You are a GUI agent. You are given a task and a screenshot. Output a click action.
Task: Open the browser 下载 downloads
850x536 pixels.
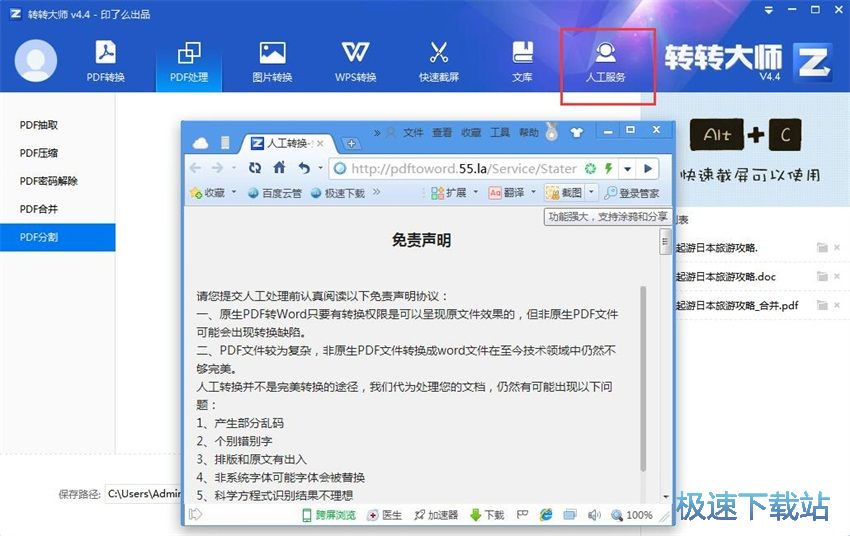tap(487, 515)
